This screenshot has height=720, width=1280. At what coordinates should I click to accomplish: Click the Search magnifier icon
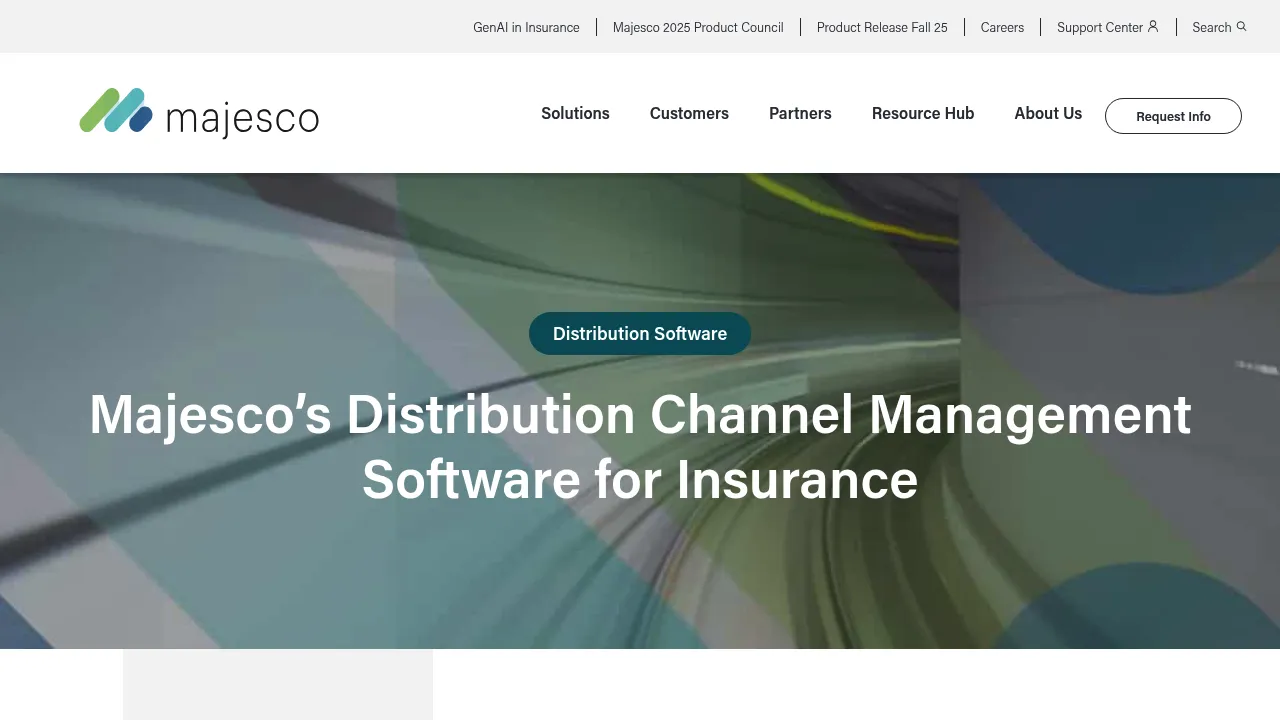pyautogui.click(x=1242, y=27)
